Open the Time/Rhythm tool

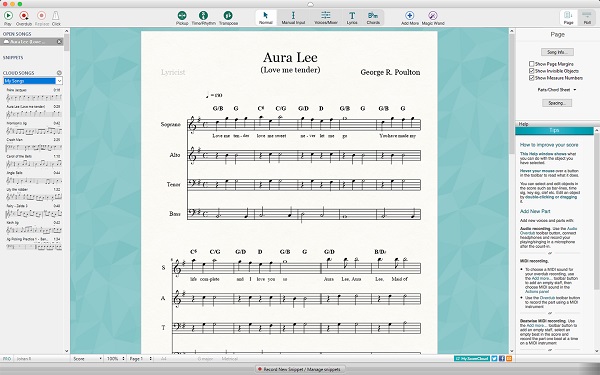[x=204, y=15]
